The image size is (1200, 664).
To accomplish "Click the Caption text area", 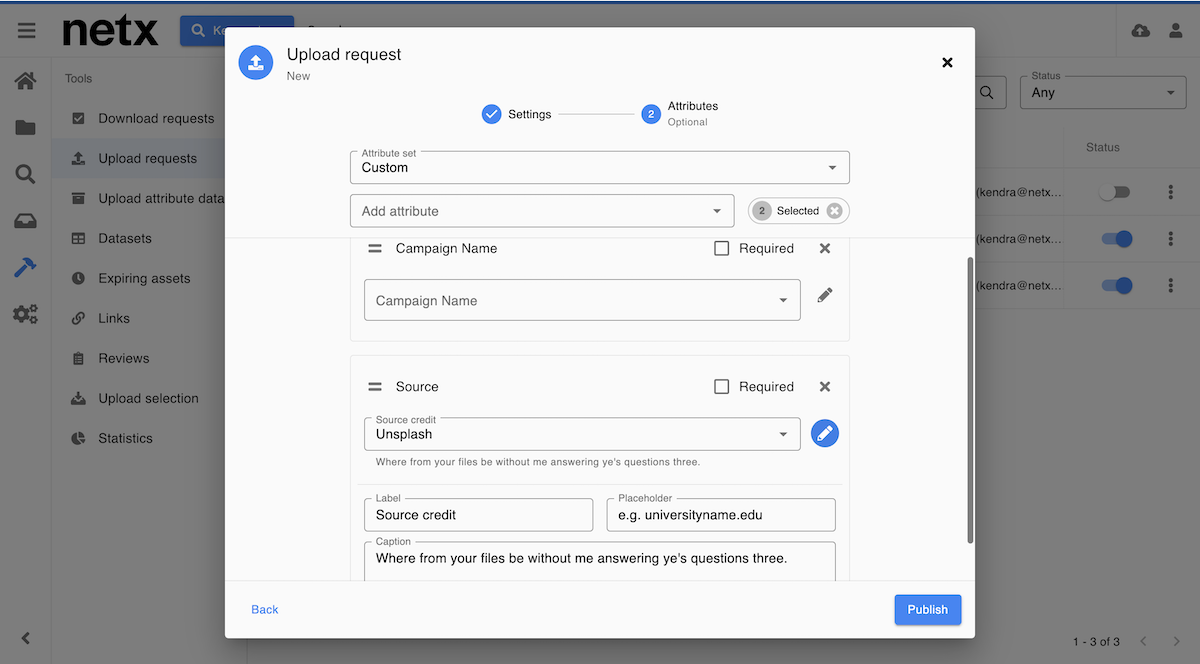I will pos(600,561).
